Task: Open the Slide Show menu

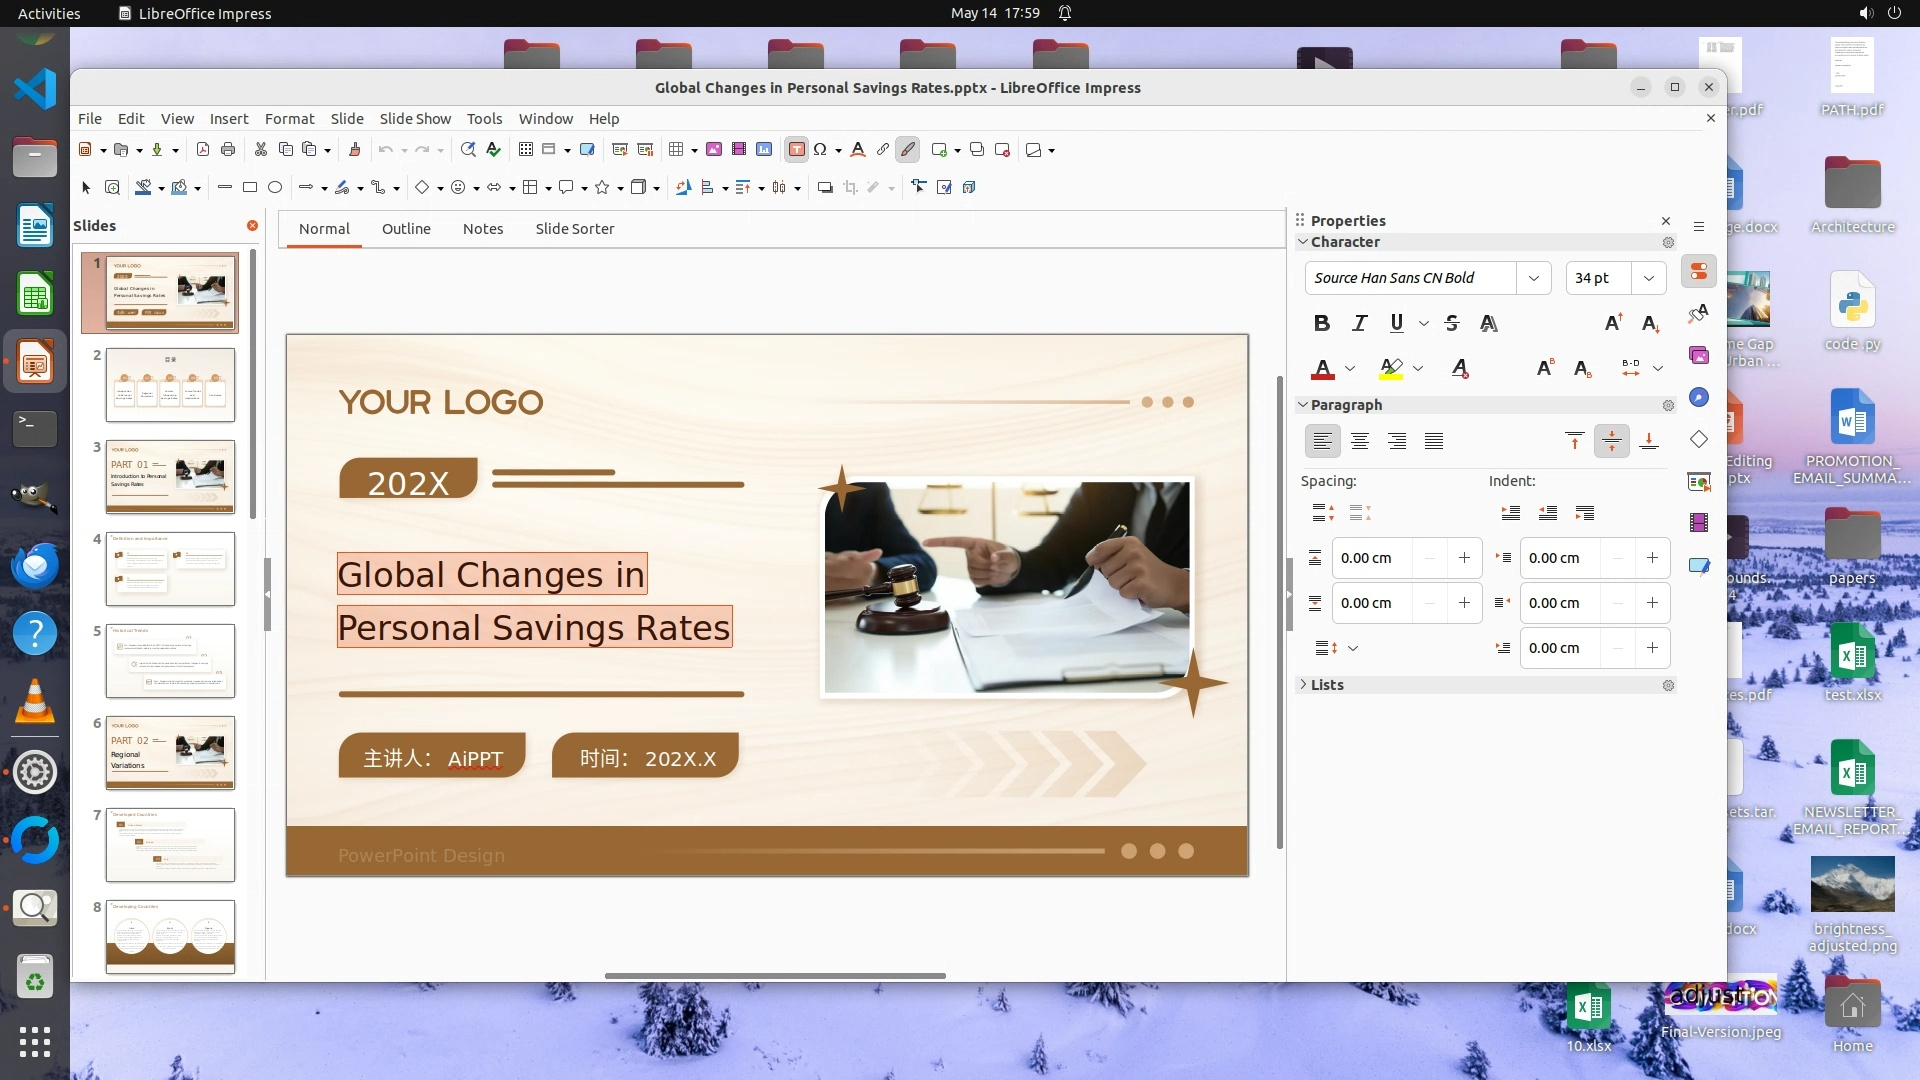Action: tap(415, 118)
